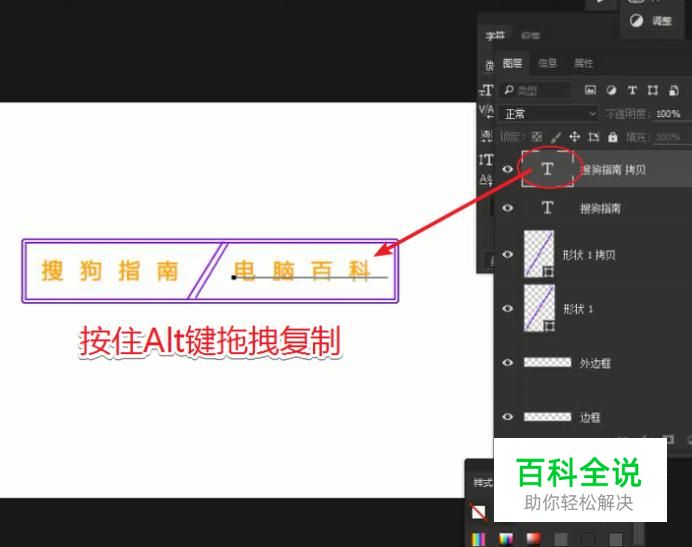Select the no-style swatch in Styles panel
The image size is (692, 547).
pyautogui.click(x=478, y=512)
